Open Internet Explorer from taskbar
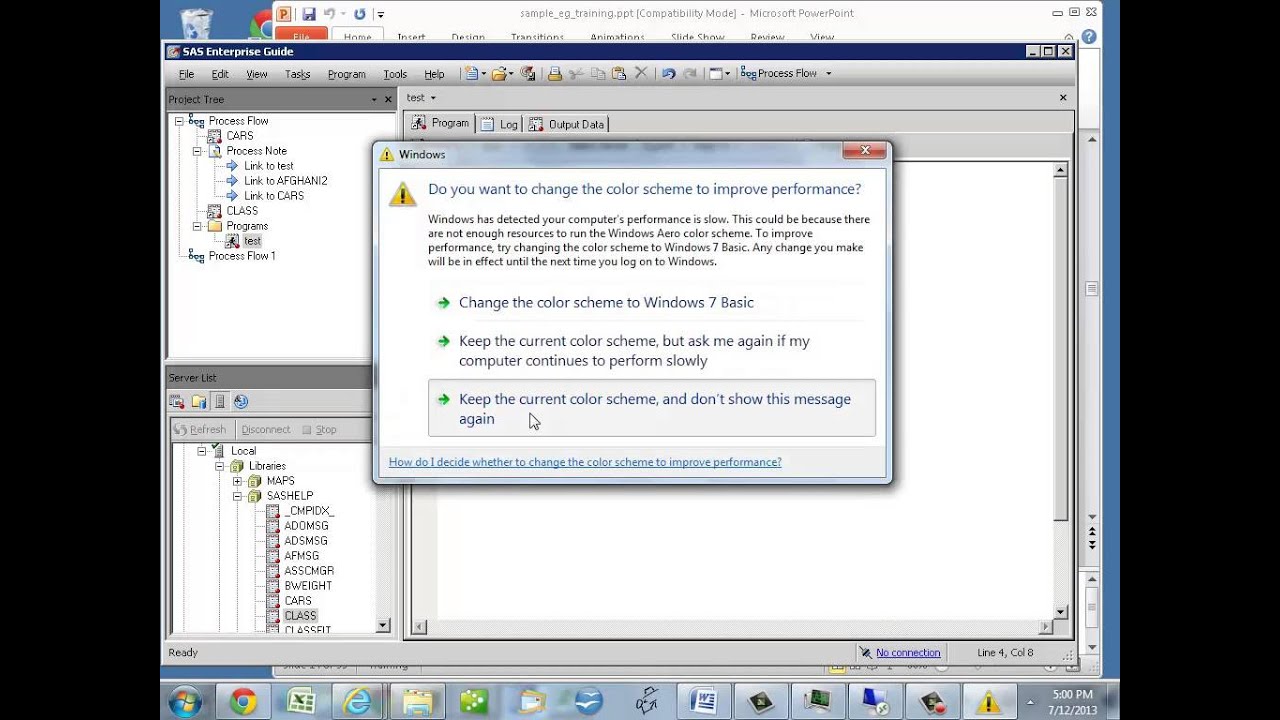 click(x=358, y=702)
